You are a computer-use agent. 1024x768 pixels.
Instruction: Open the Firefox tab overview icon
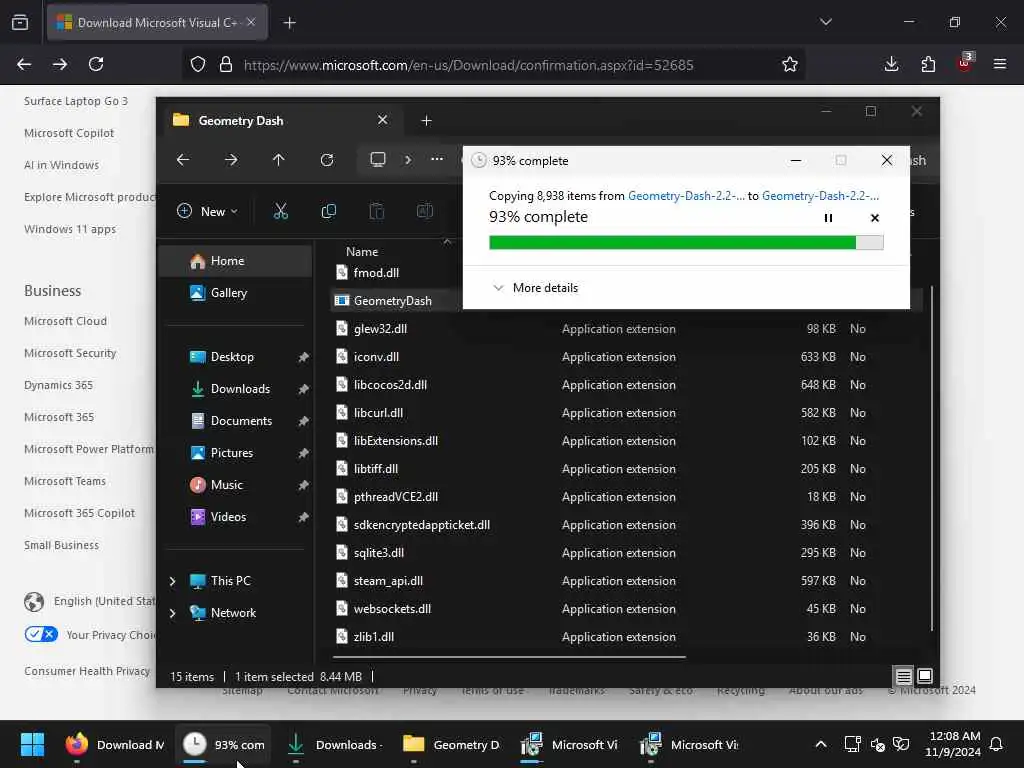point(20,22)
